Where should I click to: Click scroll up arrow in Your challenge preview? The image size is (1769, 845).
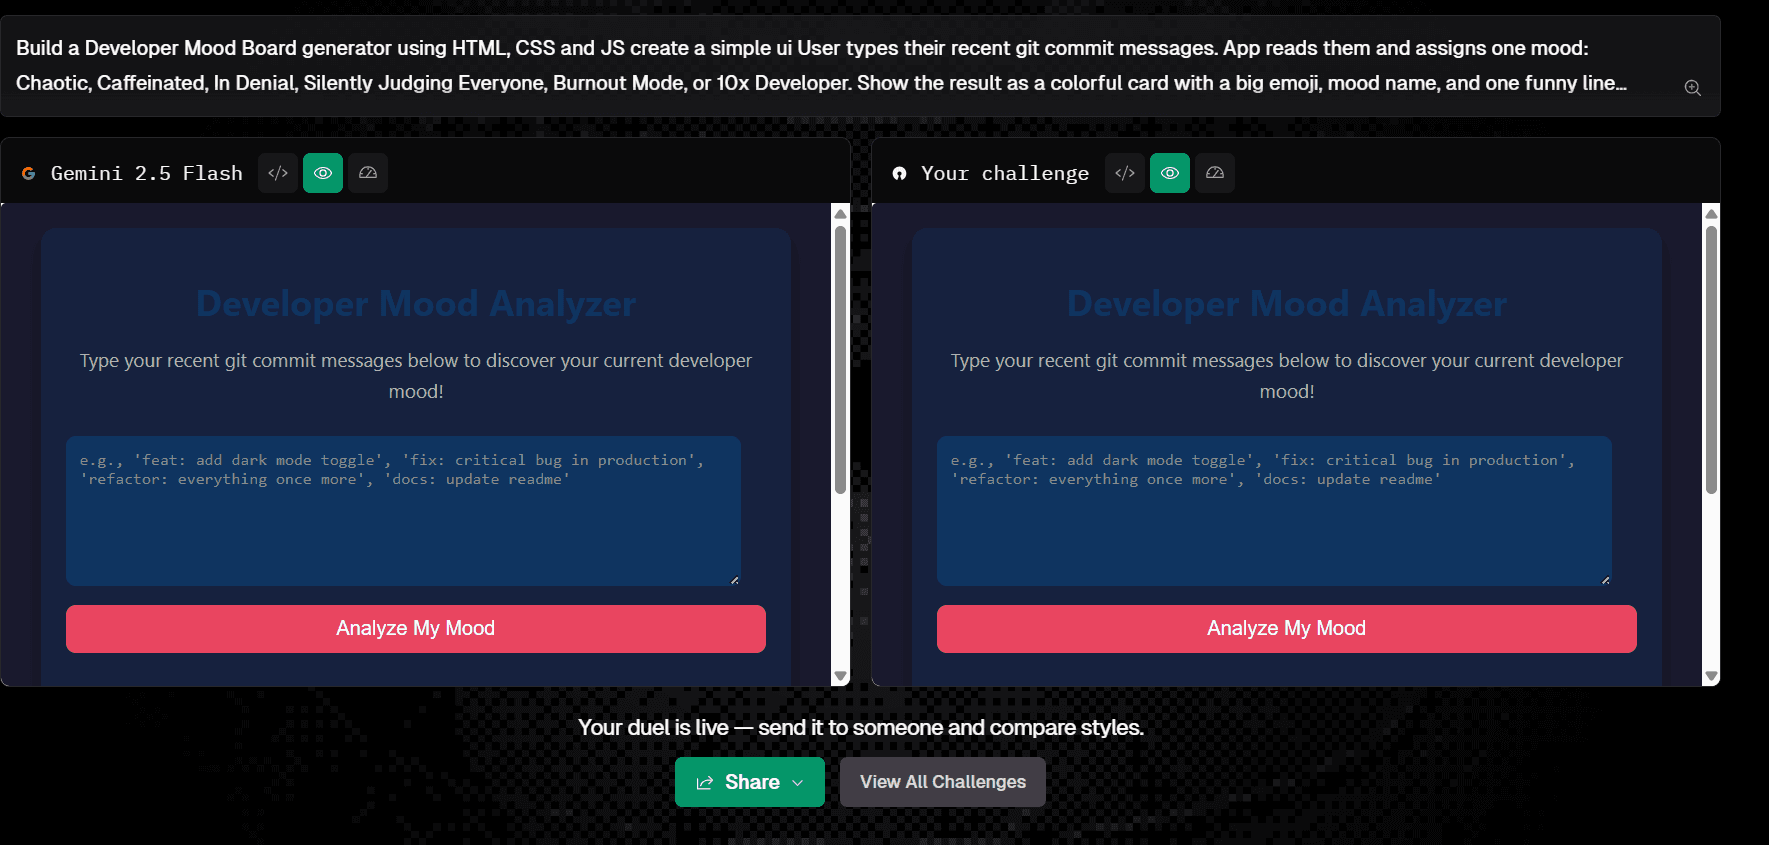pyautogui.click(x=1712, y=213)
